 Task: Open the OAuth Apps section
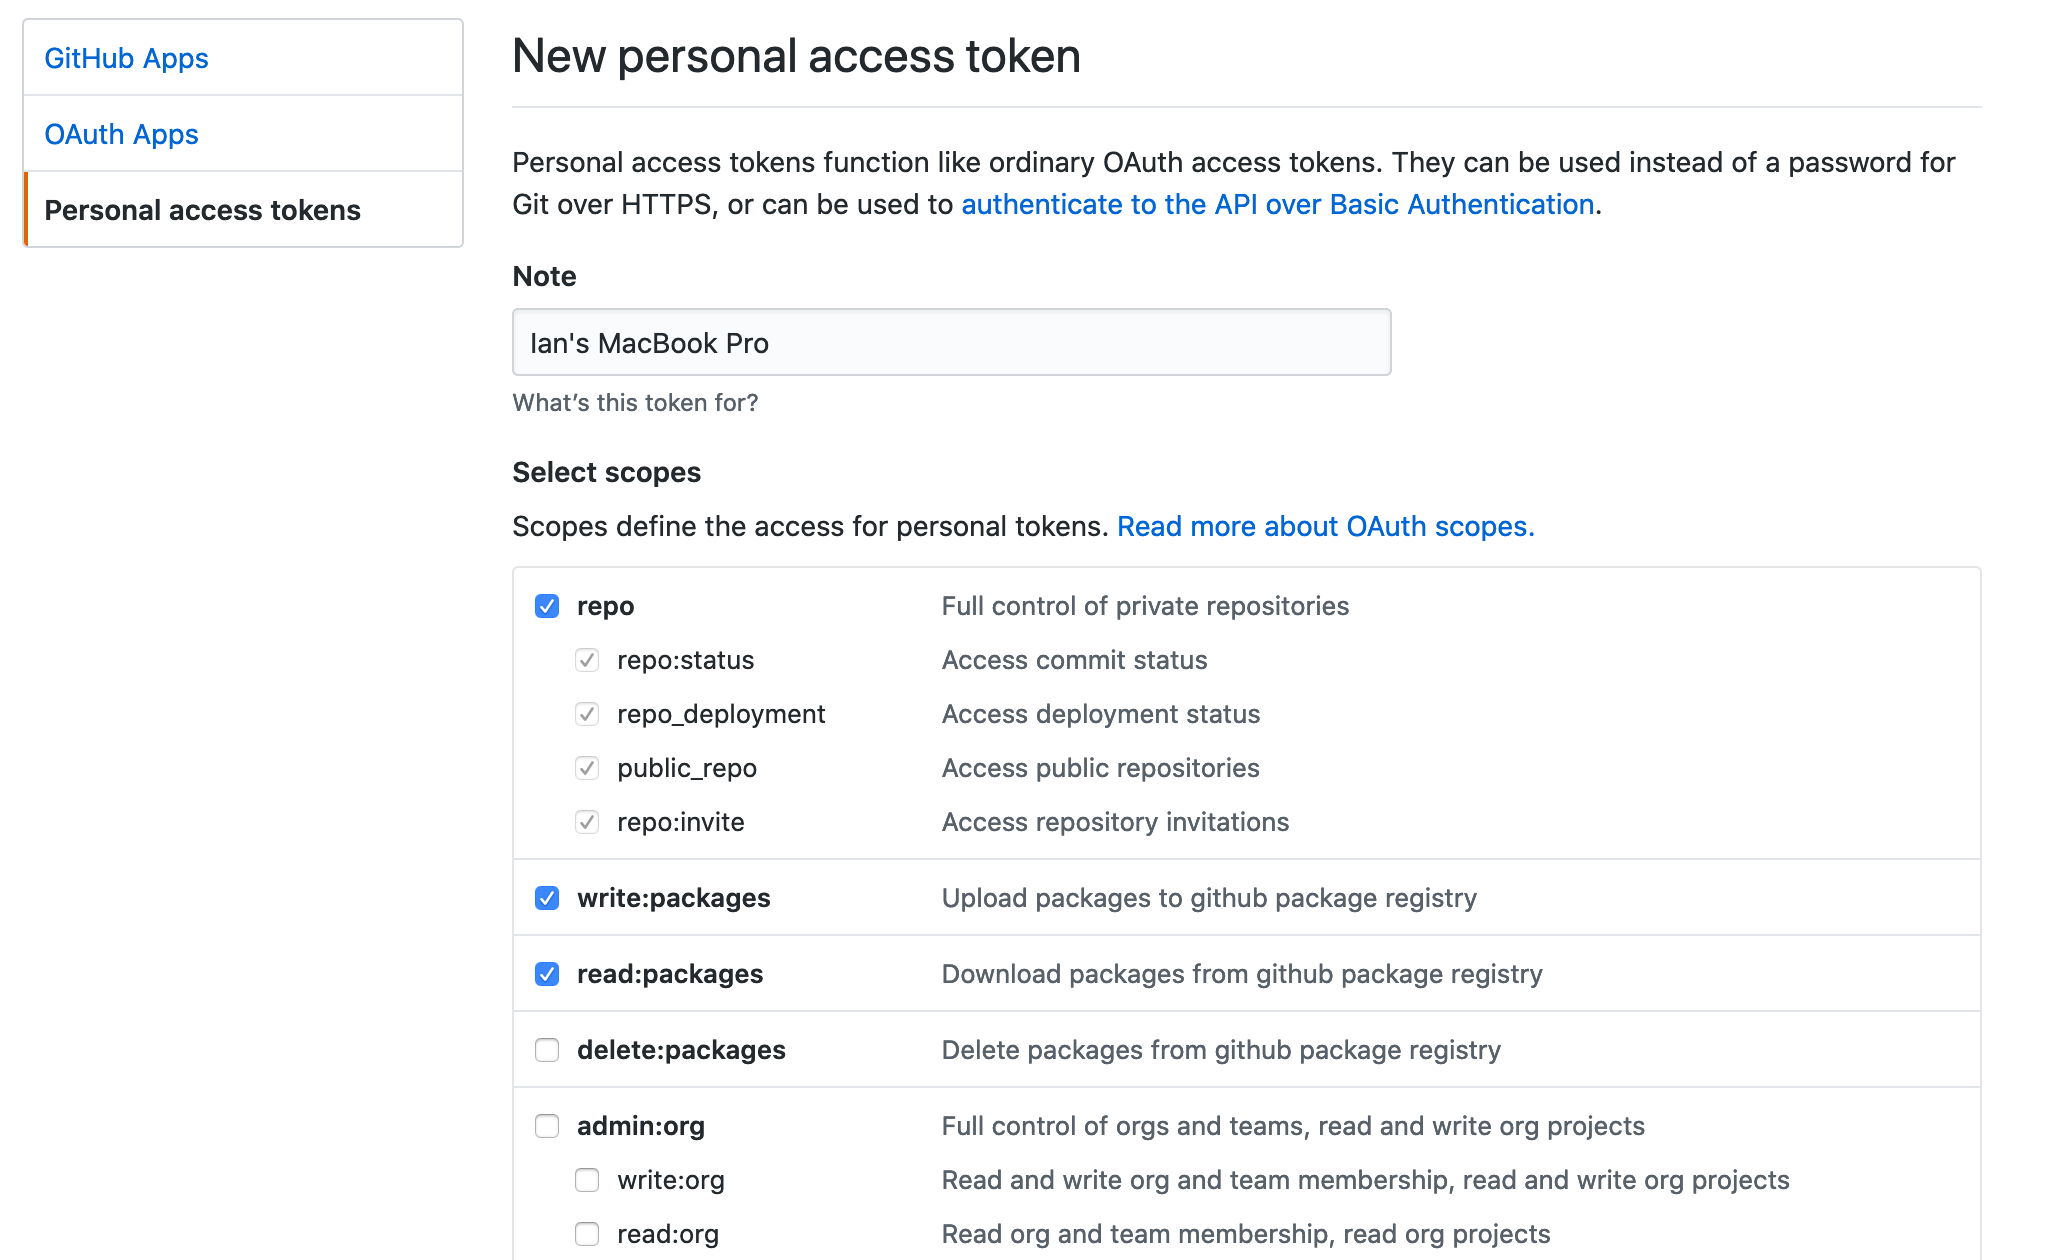point(121,134)
